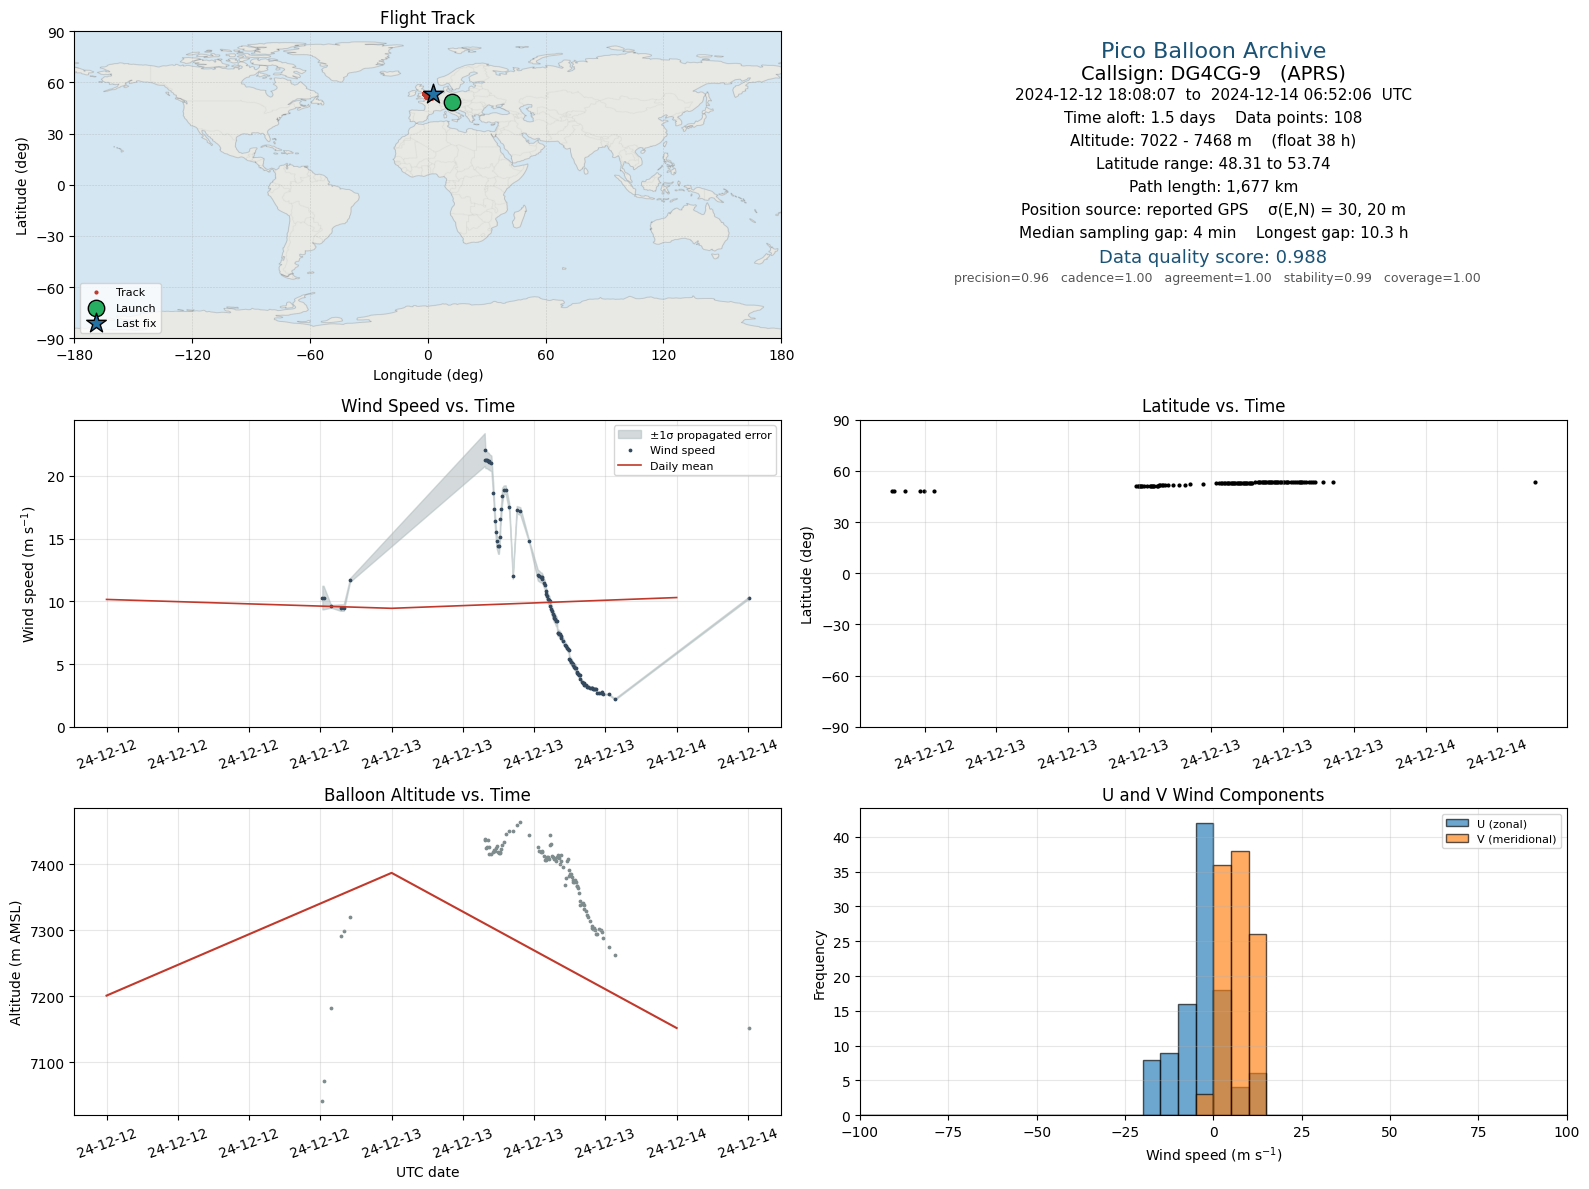
Task: Click the "Altitude (m AMSL)" axis label
Action: tap(15, 963)
